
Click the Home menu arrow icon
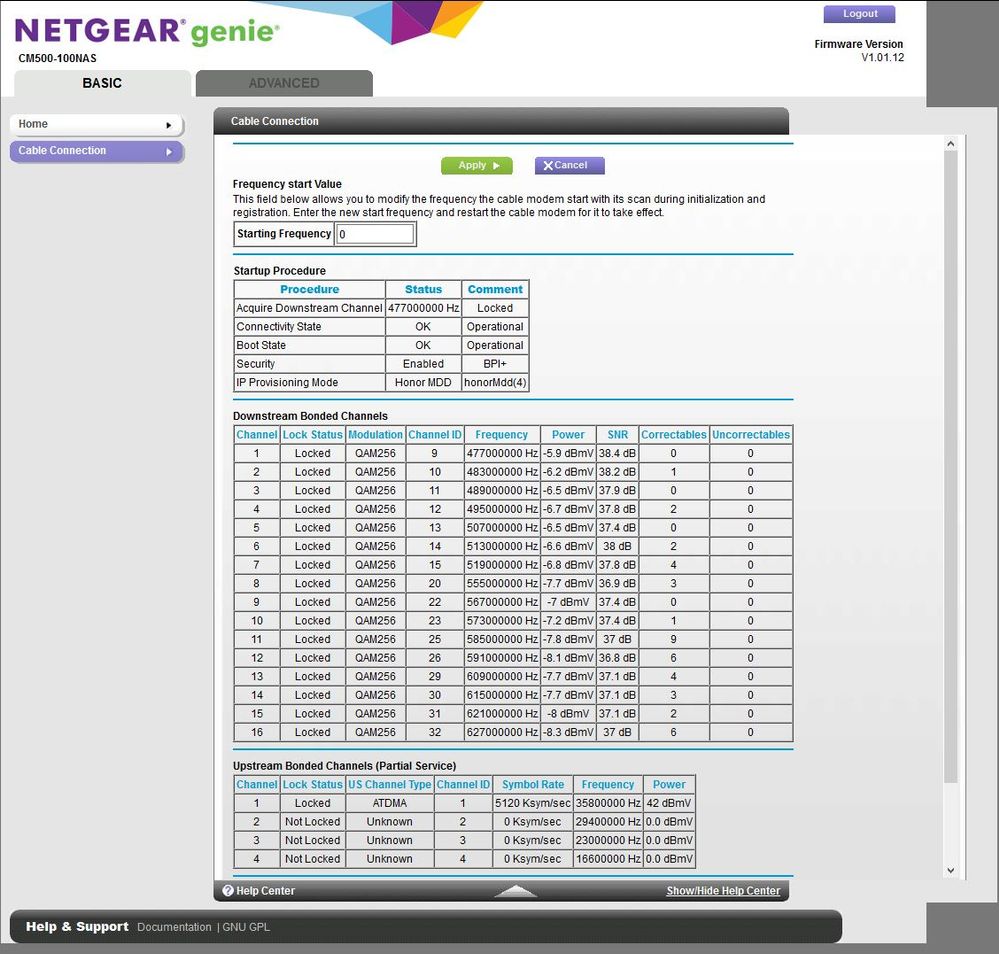169,126
